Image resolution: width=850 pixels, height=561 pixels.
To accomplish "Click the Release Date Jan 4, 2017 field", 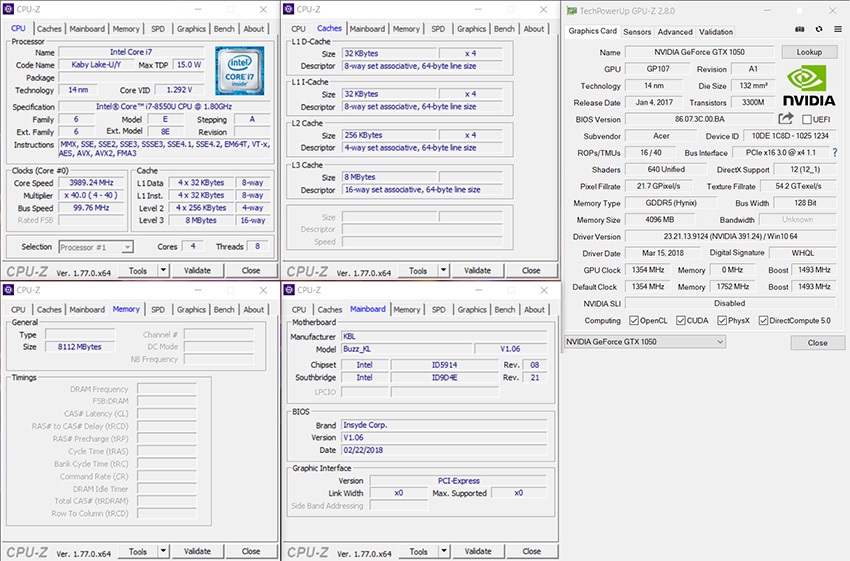I will pyautogui.click(x=654, y=102).
